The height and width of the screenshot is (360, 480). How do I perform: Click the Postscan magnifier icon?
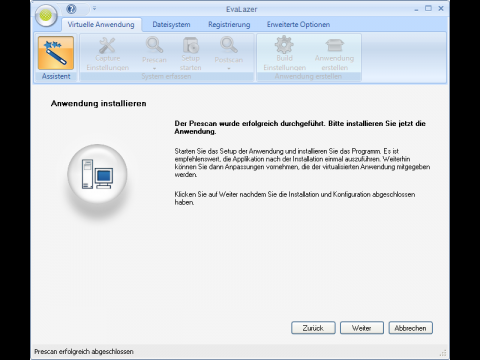[229, 45]
